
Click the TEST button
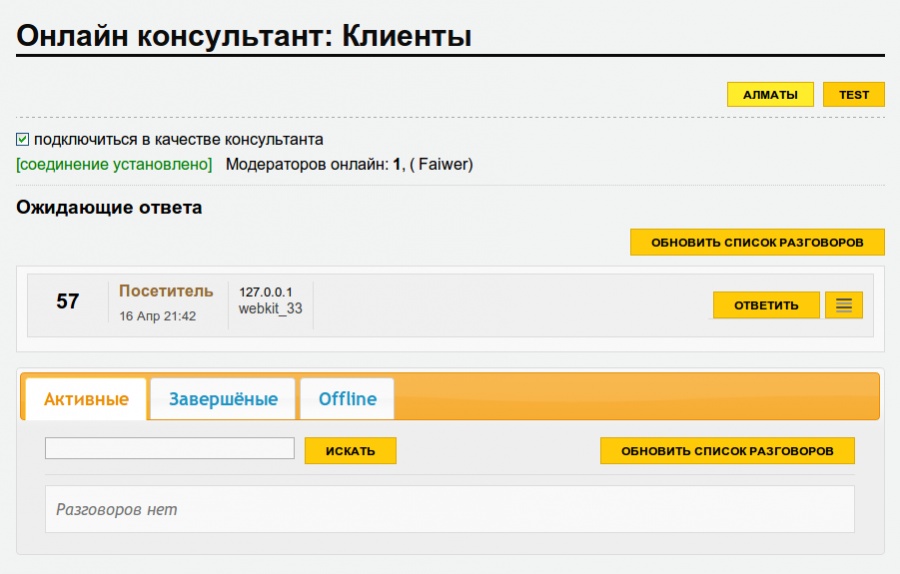coord(853,95)
